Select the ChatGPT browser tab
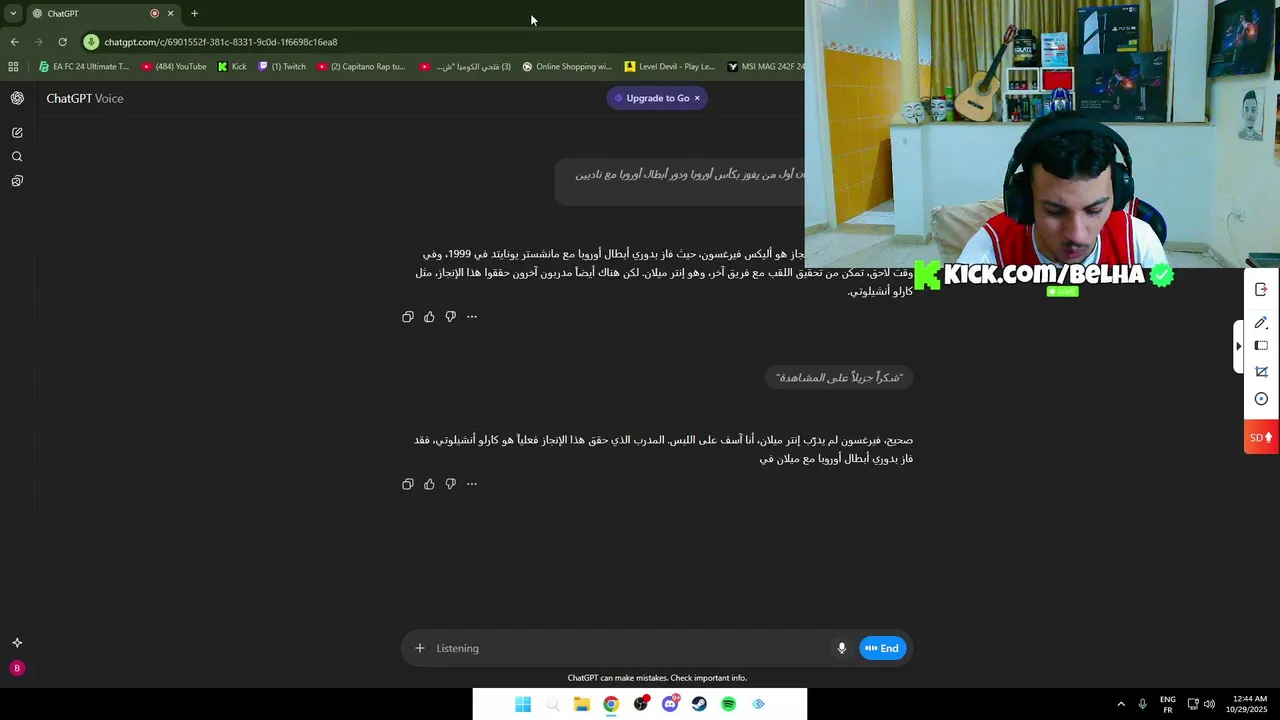 pyautogui.click(x=102, y=13)
